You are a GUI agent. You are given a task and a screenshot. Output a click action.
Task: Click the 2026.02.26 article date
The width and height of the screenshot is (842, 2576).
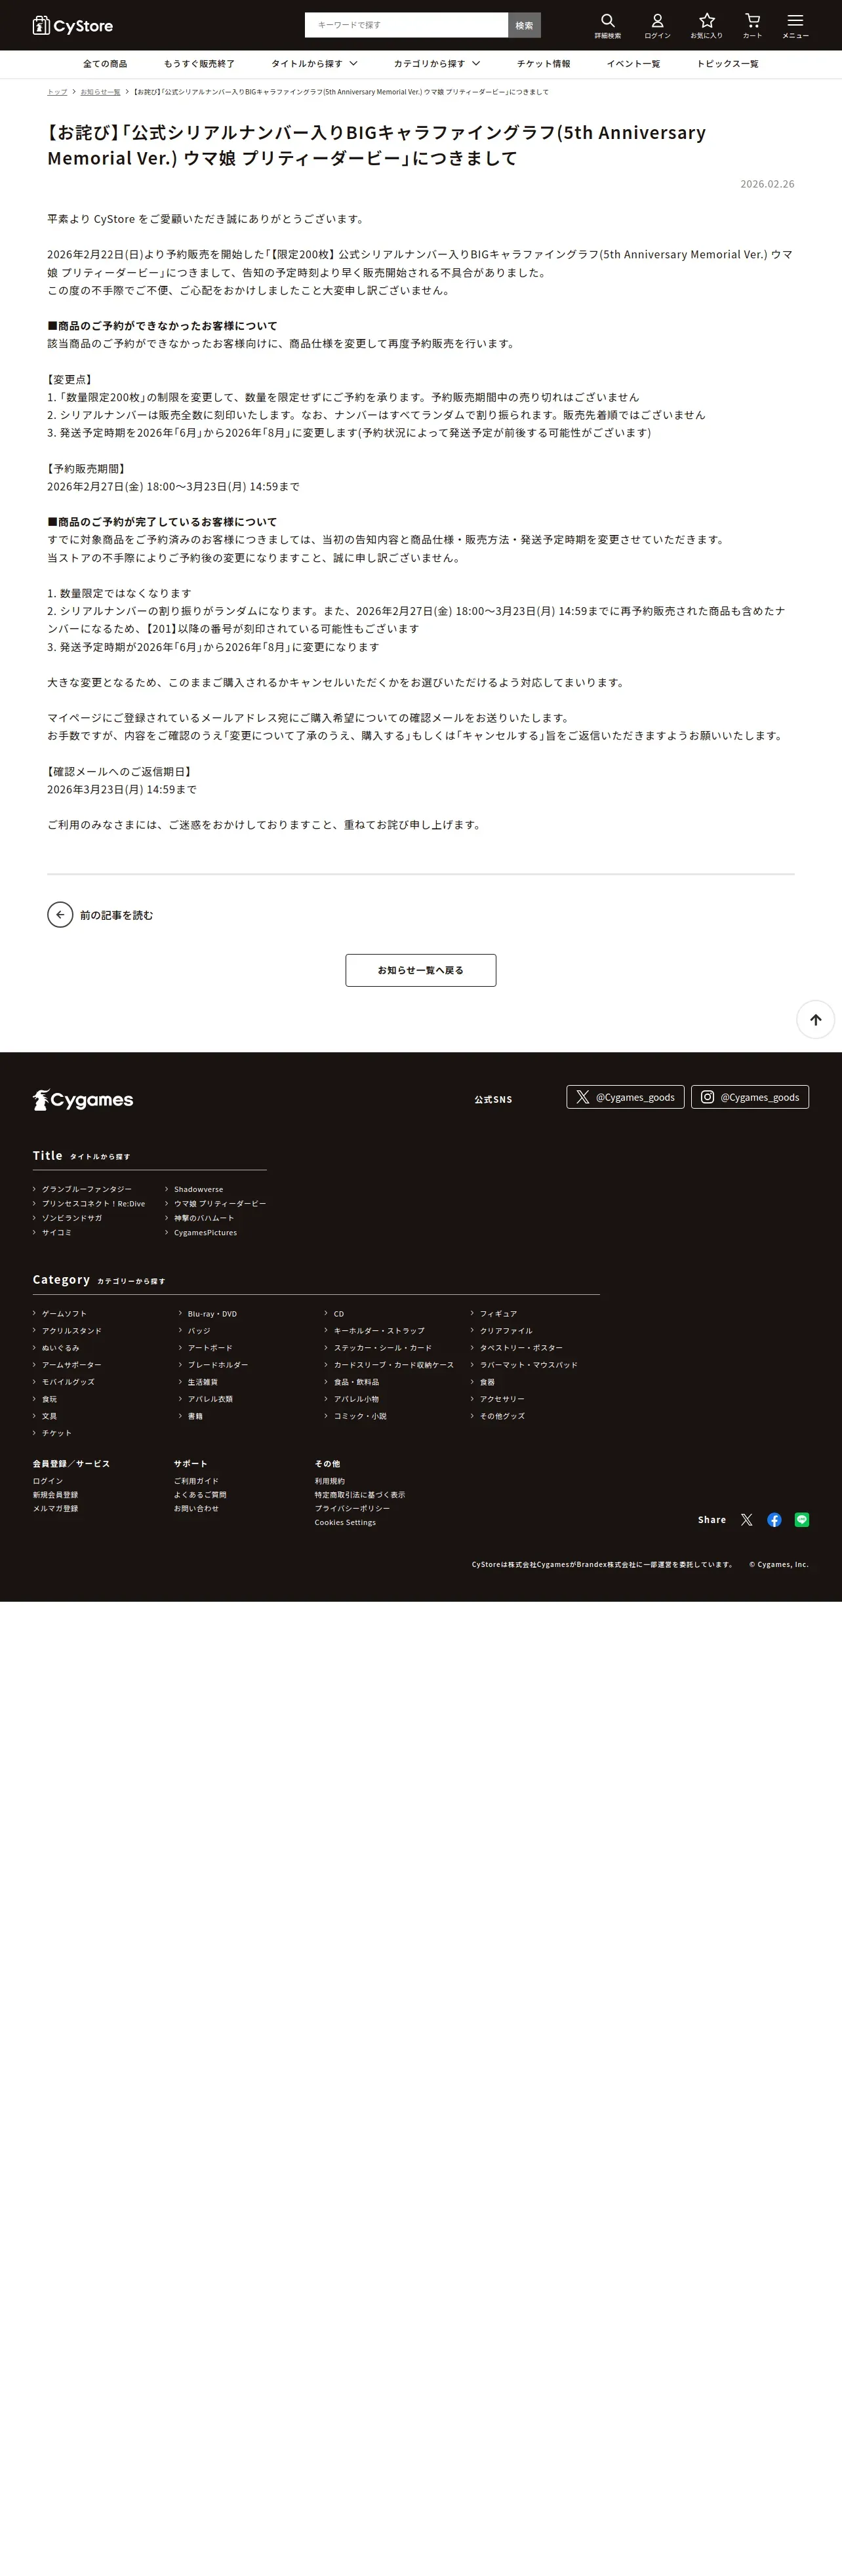[767, 184]
